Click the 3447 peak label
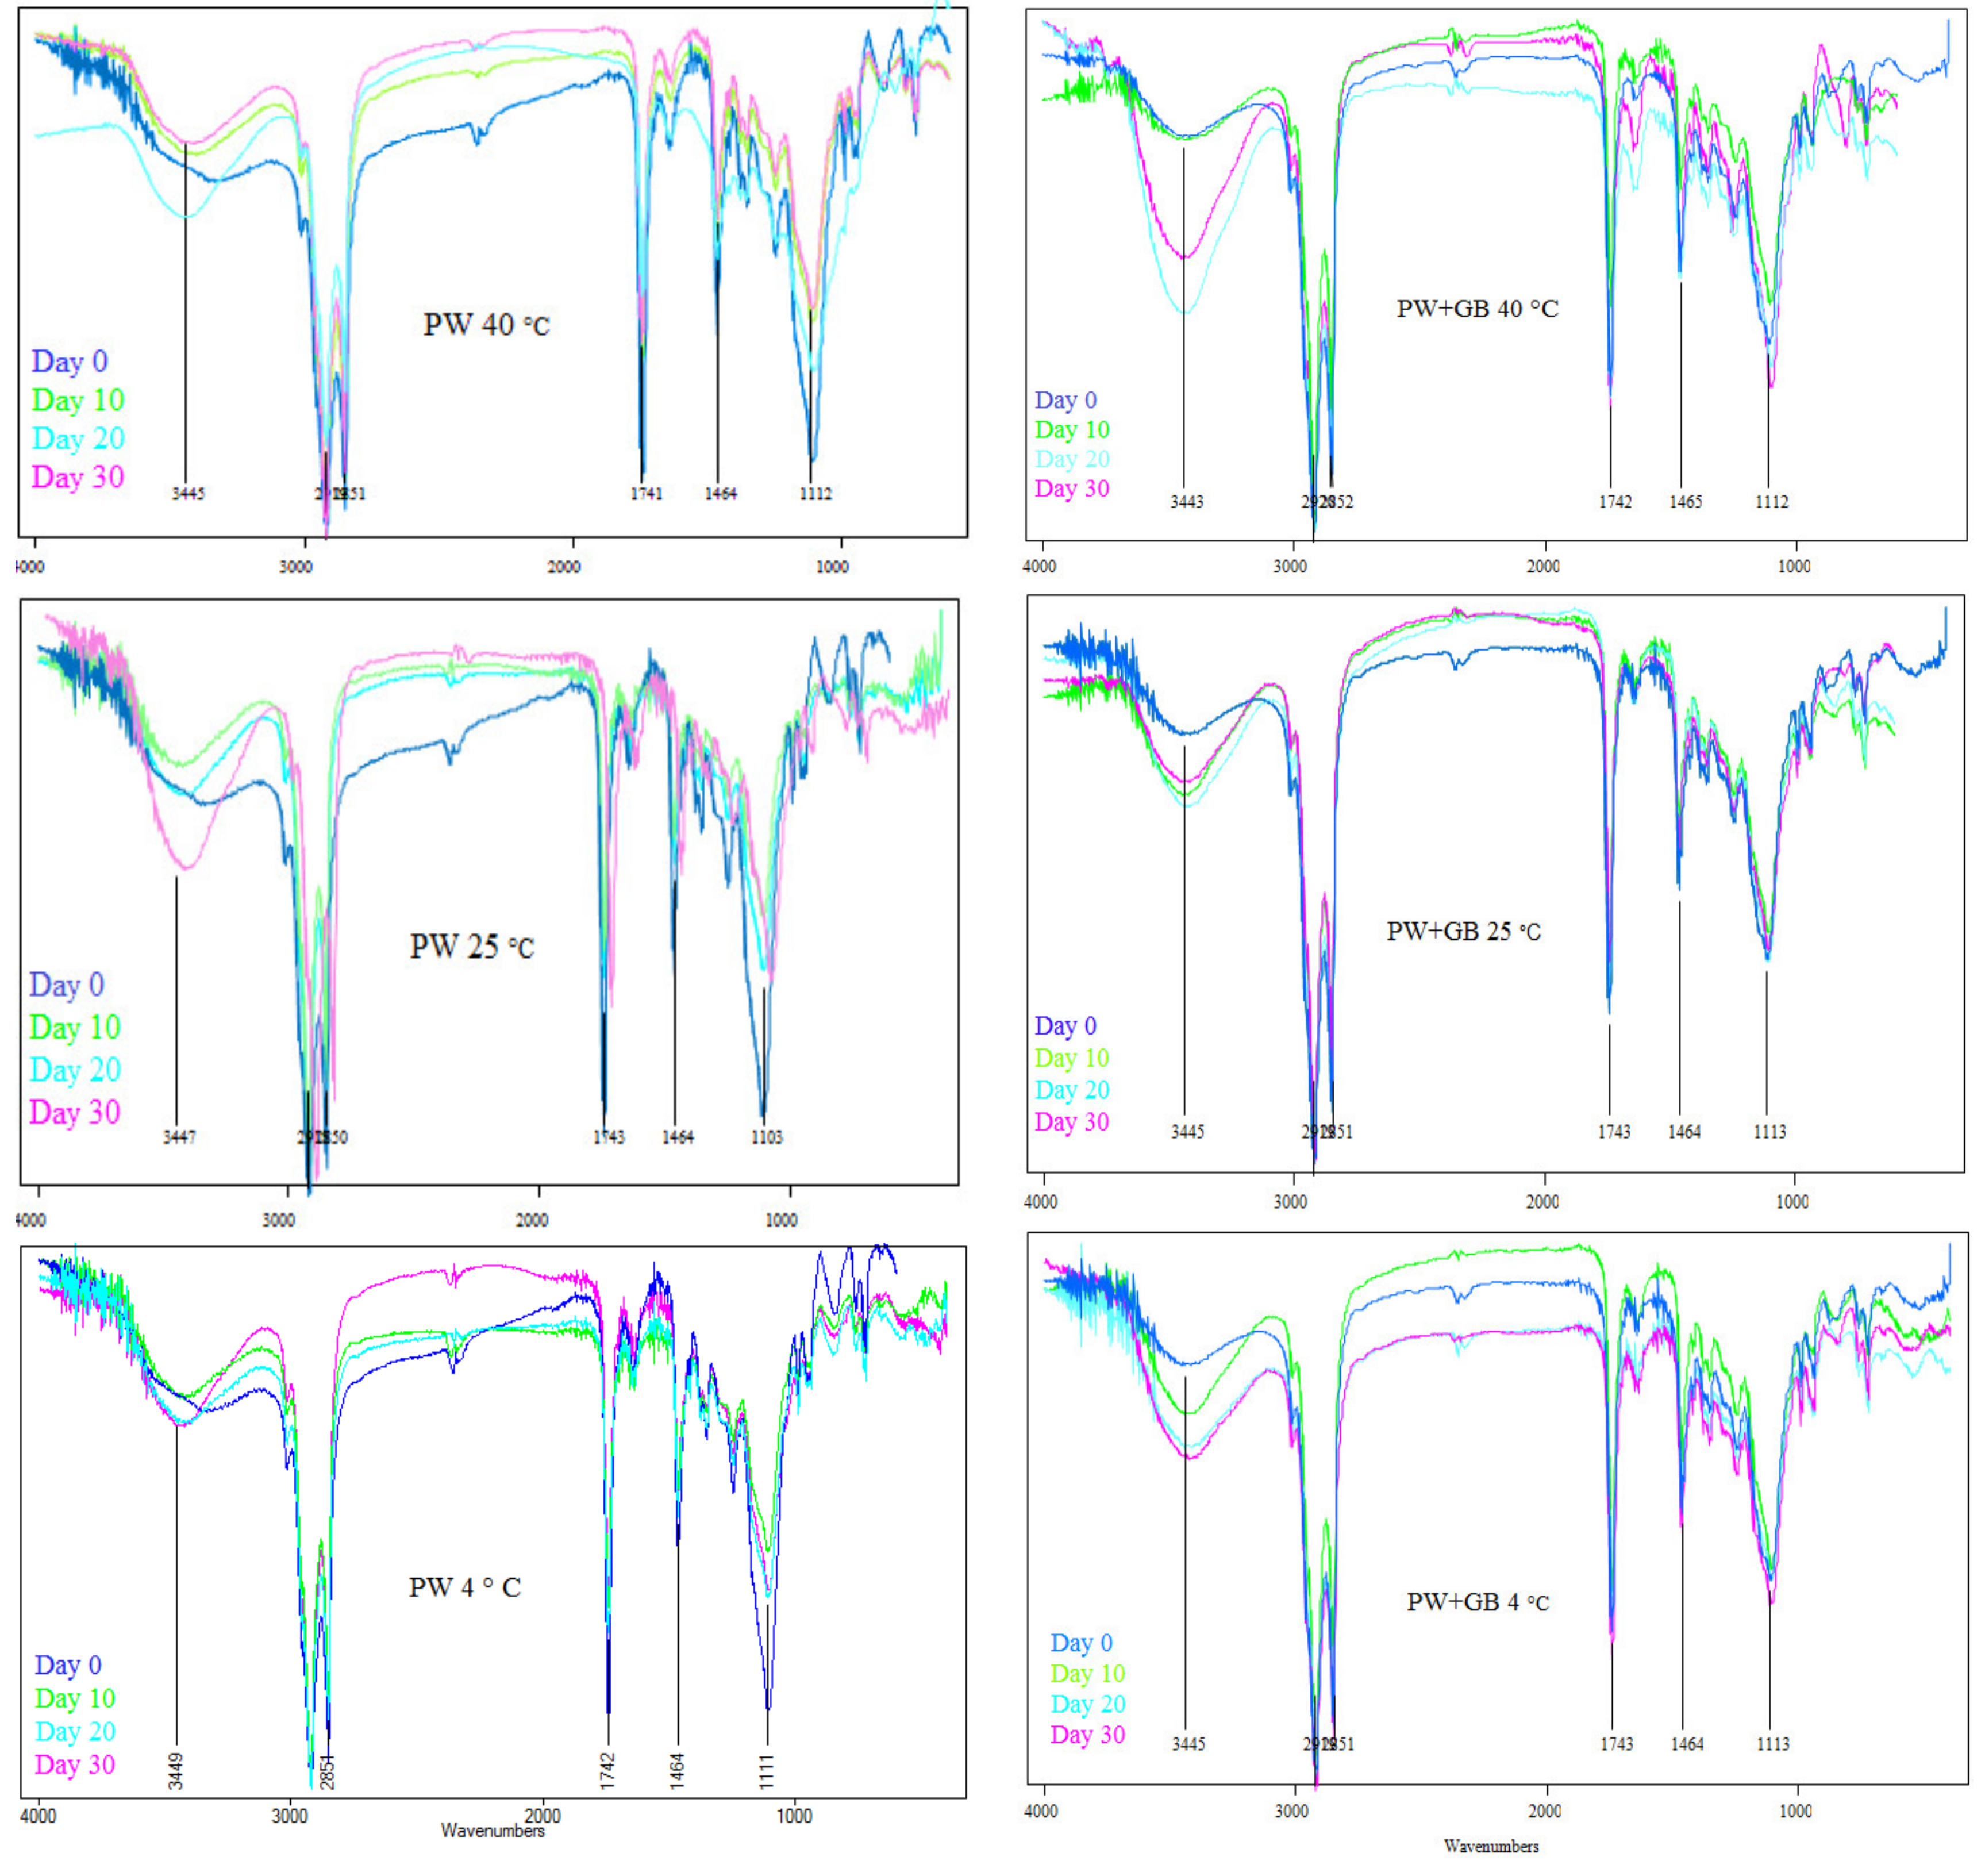The height and width of the screenshot is (1876, 1985). click(179, 1137)
